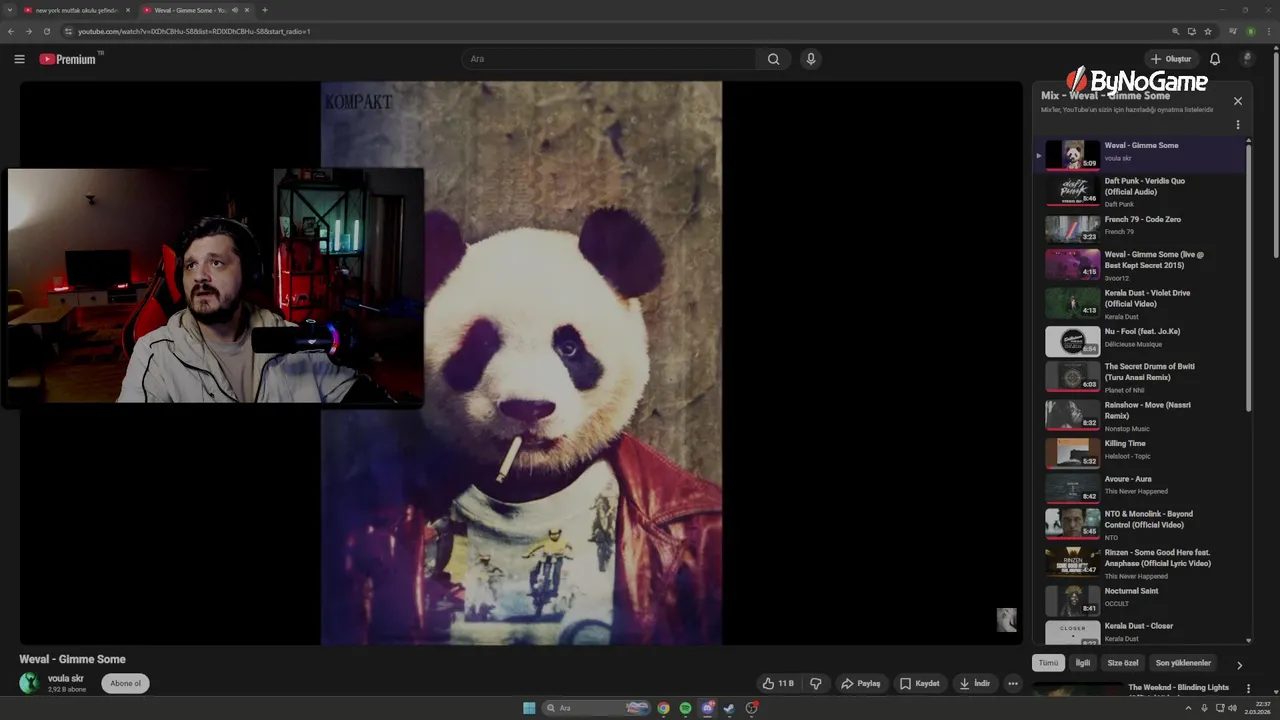Open the taskbar volume control
Image resolution: width=1280 pixels, height=720 pixels.
[1232, 708]
